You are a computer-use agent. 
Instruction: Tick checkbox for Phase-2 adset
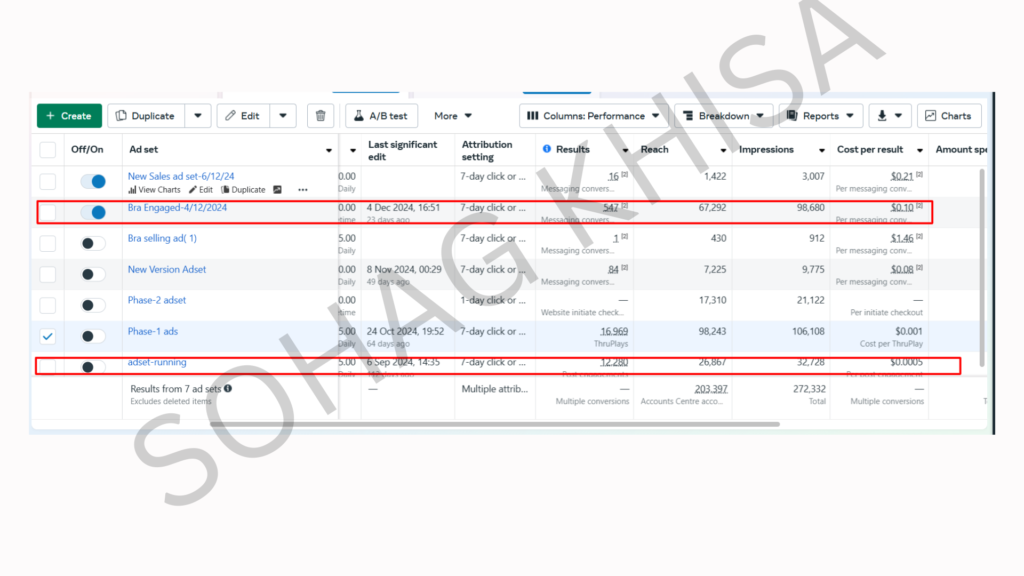[48, 305]
